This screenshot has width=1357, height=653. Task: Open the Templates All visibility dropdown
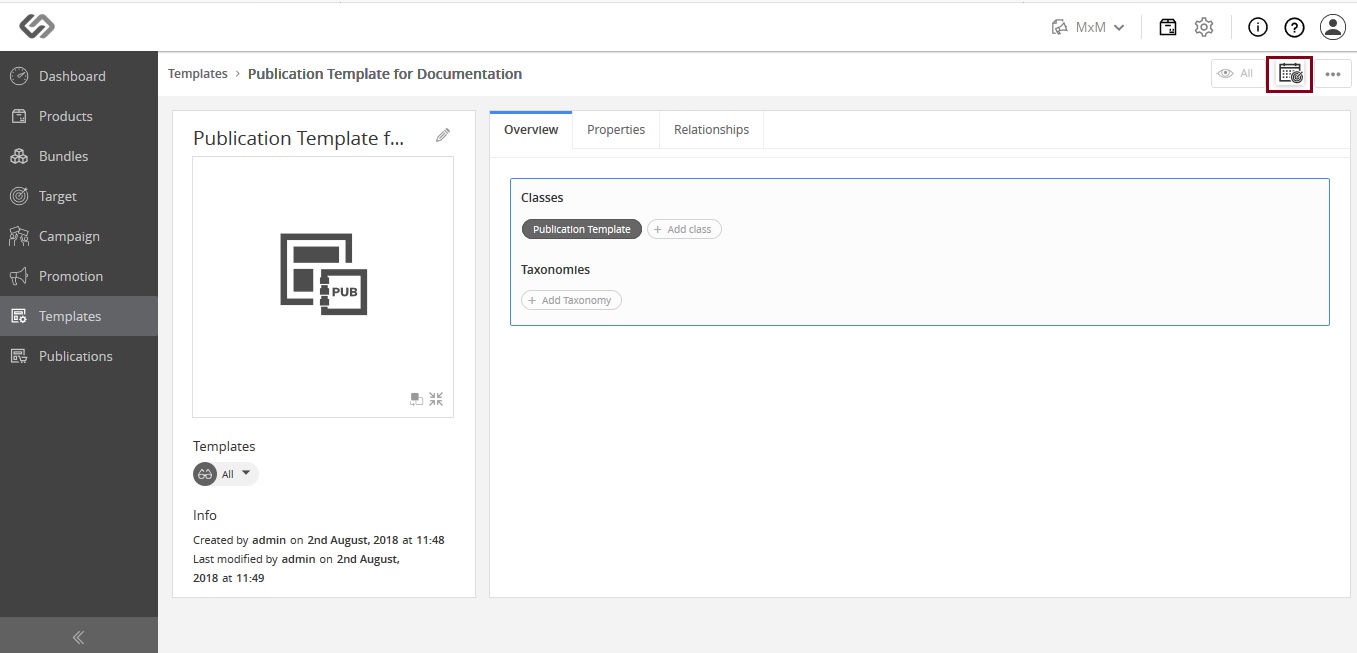pos(226,474)
